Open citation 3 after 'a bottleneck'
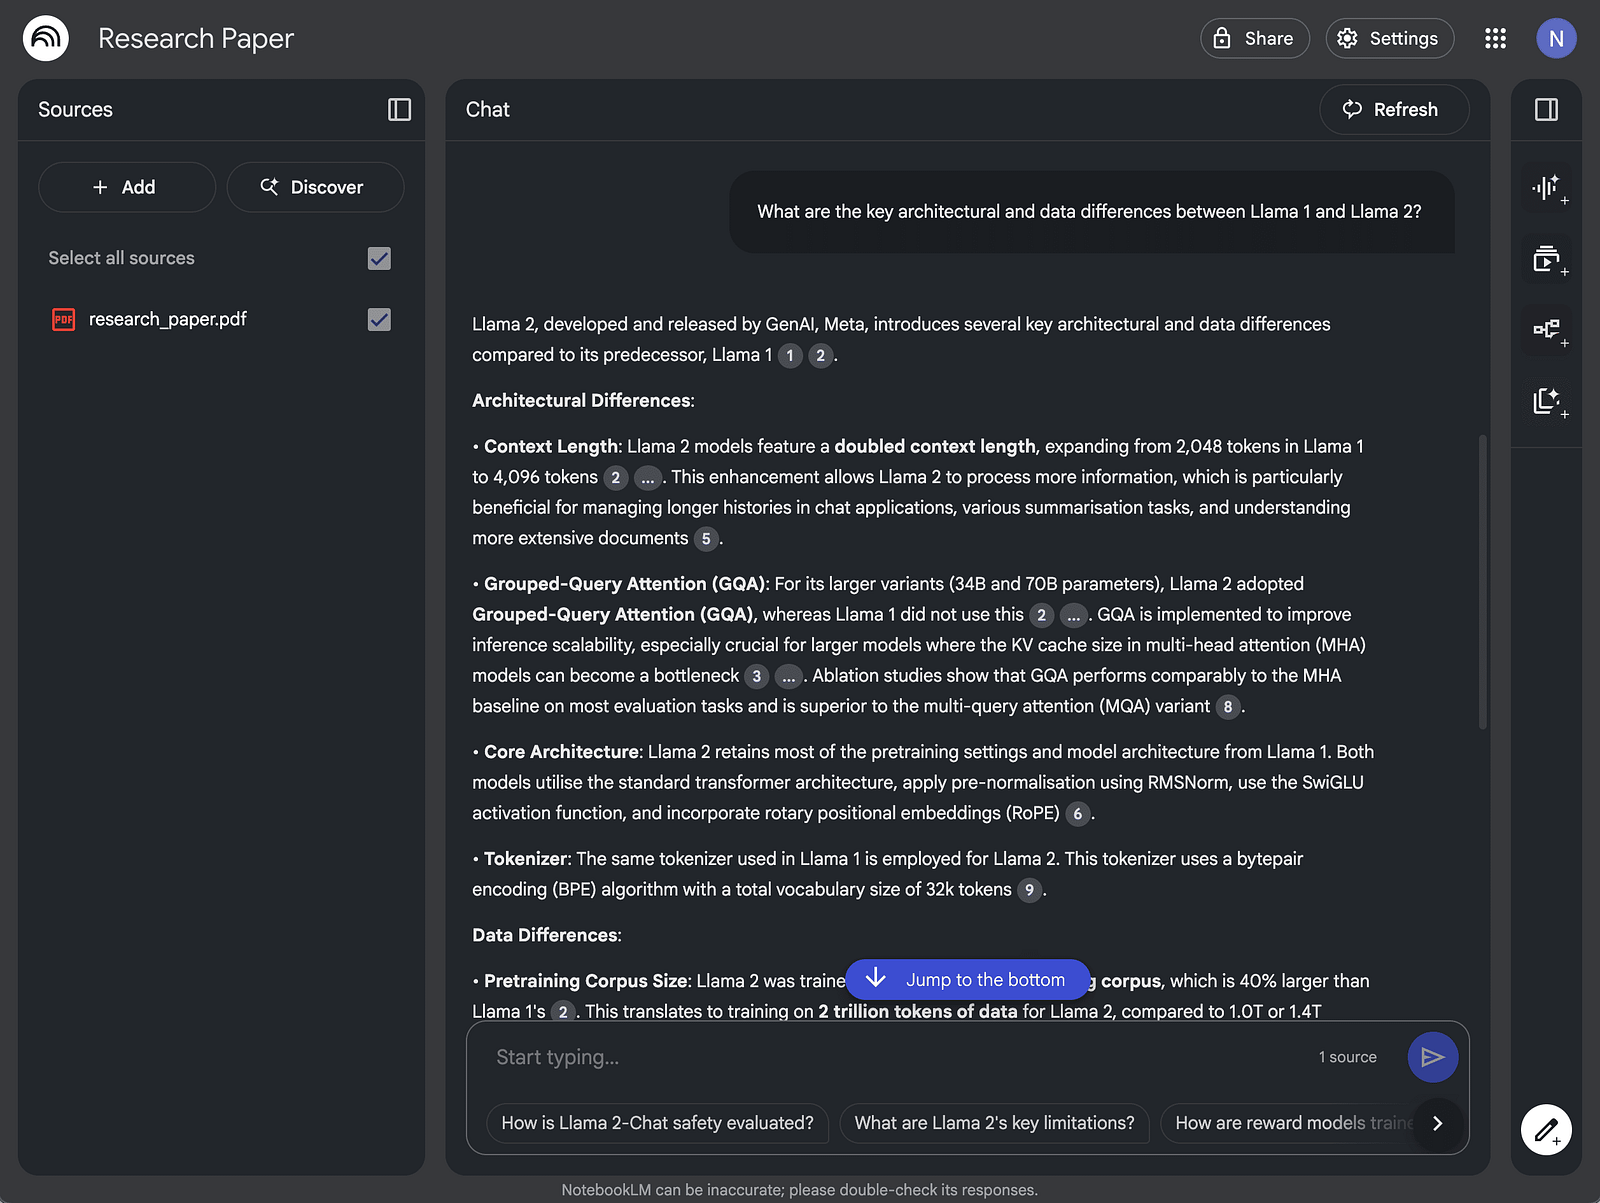Viewport: 1600px width, 1203px height. [x=757, y=676]
